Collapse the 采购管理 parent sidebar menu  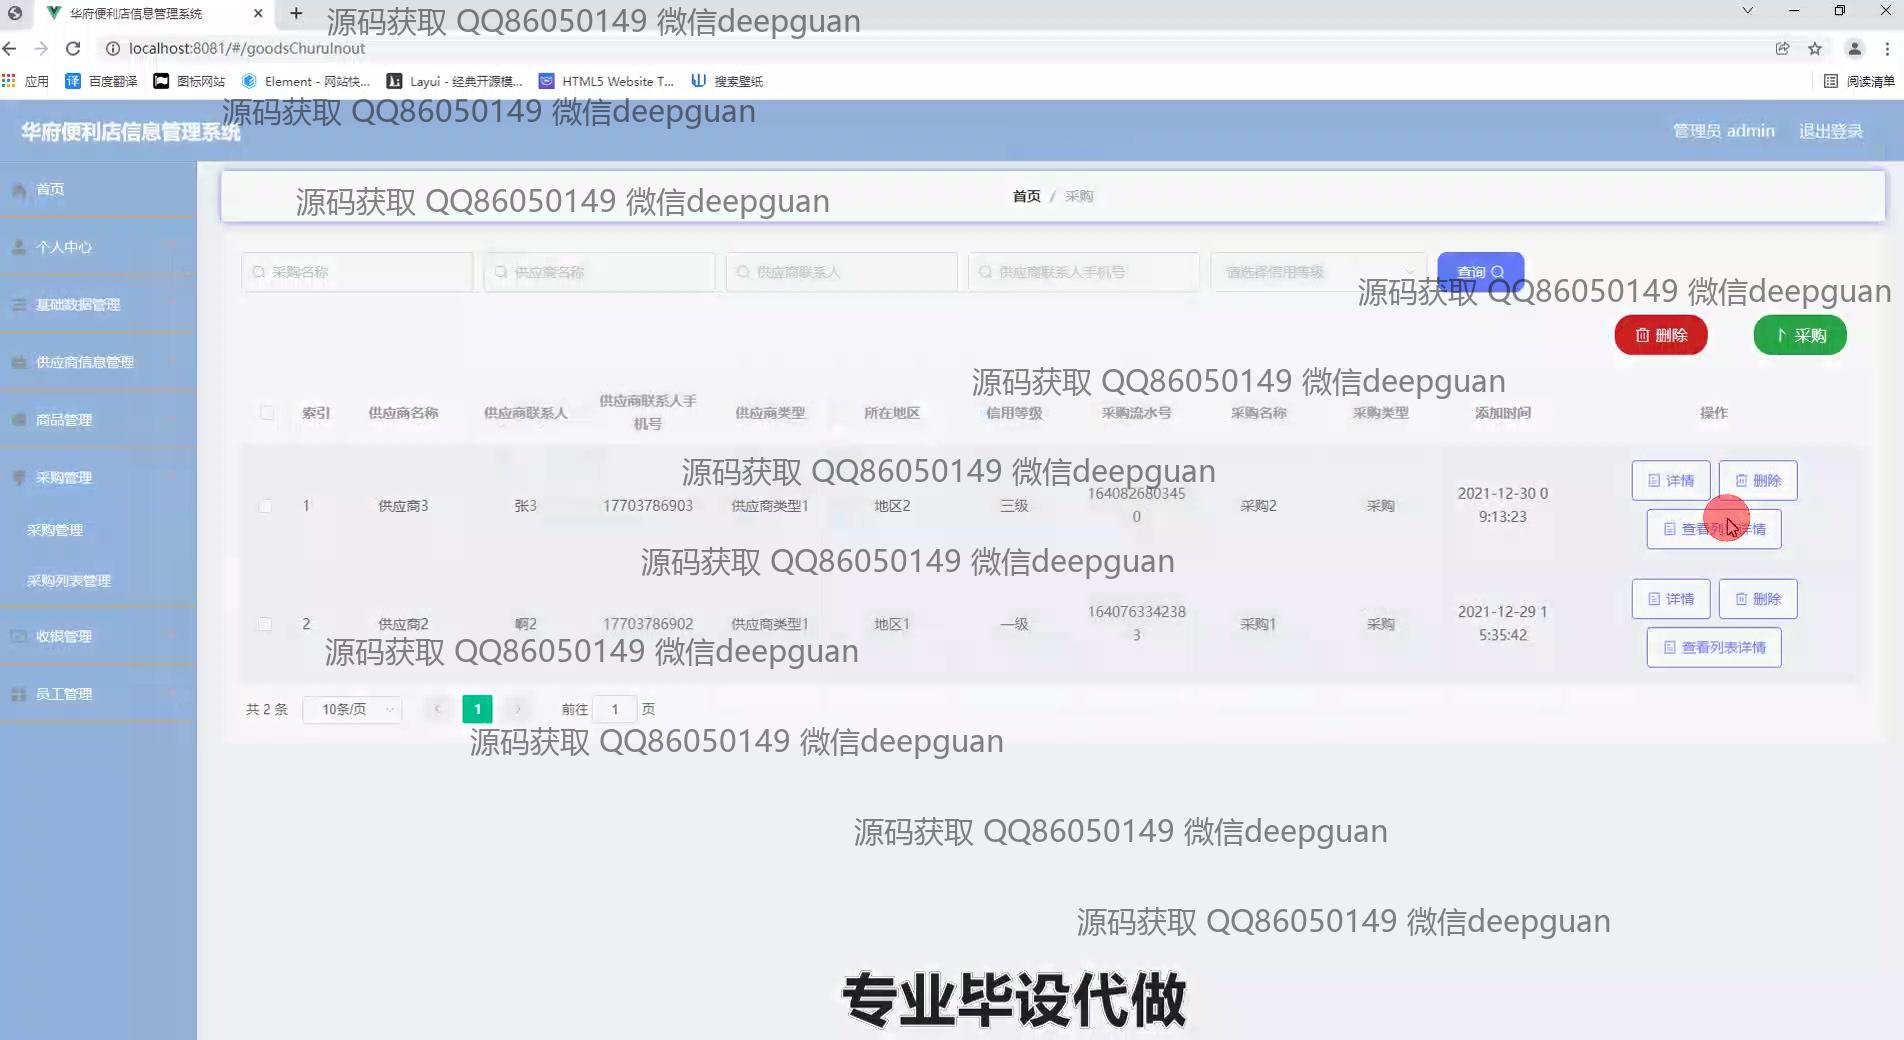coord(98,477)
